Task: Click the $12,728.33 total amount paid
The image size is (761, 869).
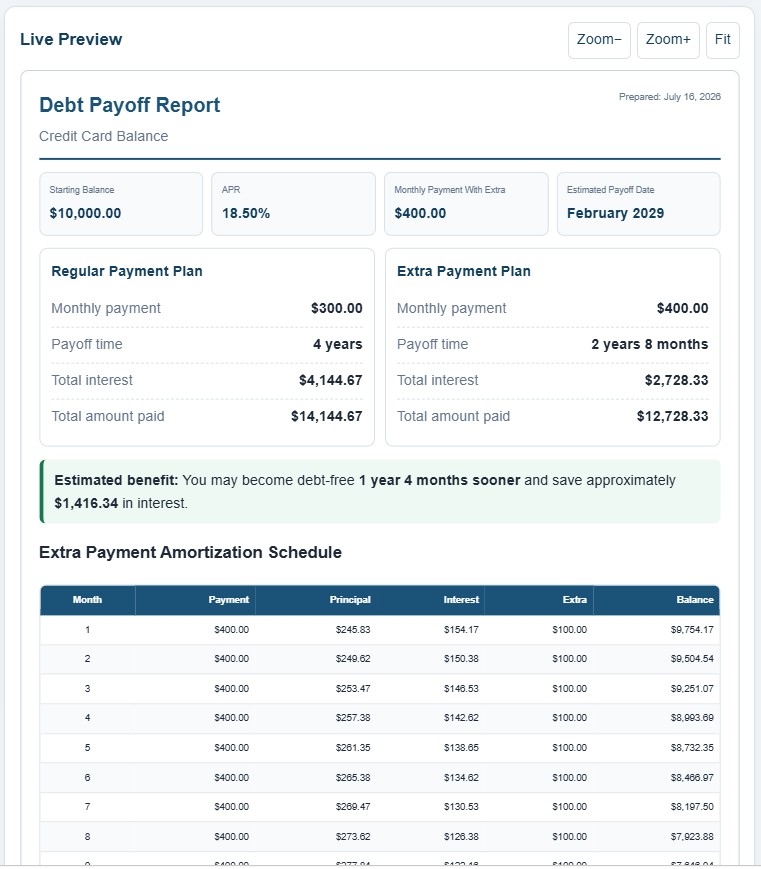Action: [x=672, y=416]
